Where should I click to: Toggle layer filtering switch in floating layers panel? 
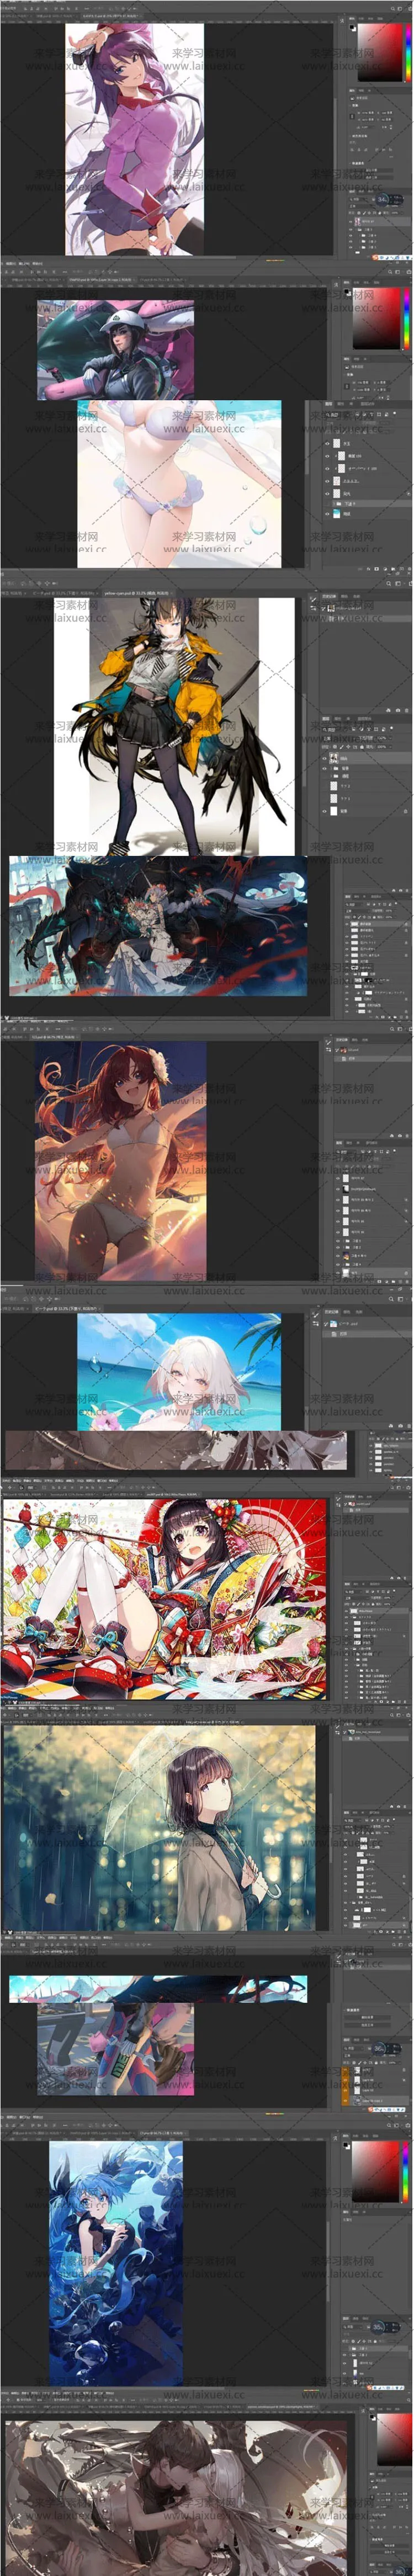[395, 413]
